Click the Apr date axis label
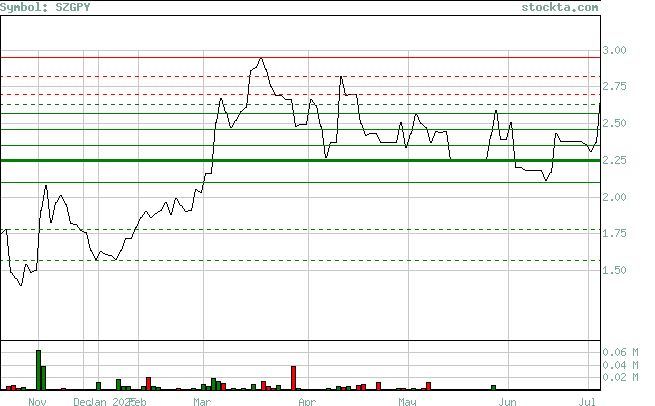This screenshot has height=406, width=655. [307, 401]
